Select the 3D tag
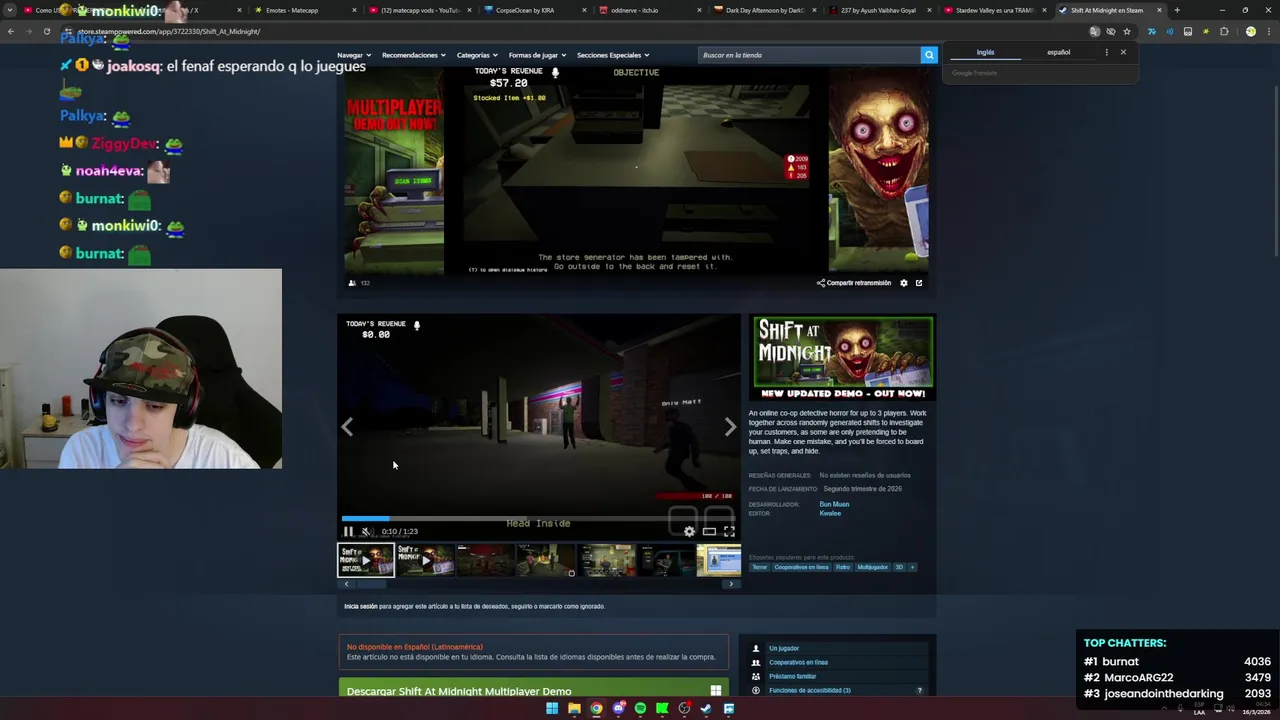This screenshot has height=720, width=1280. tap(898, 567)
